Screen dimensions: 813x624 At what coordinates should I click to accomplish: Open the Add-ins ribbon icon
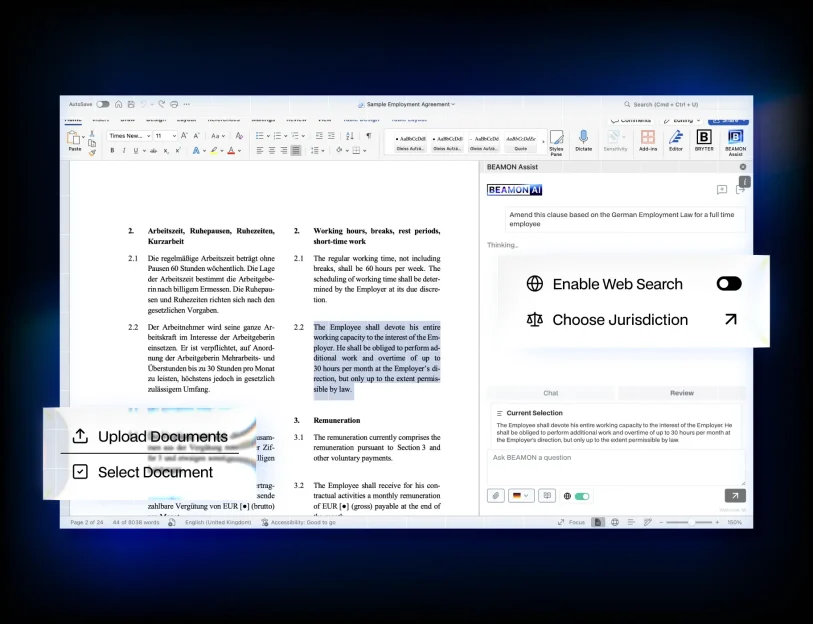click(x=648, y=141)
